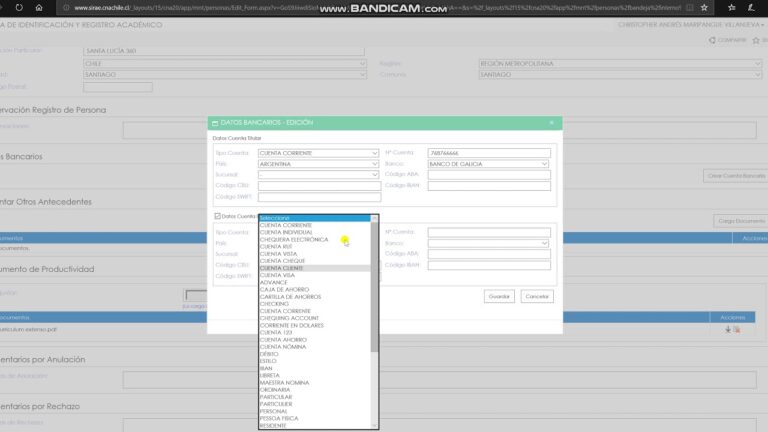Go to the browser home page icon

coord(39,7)
